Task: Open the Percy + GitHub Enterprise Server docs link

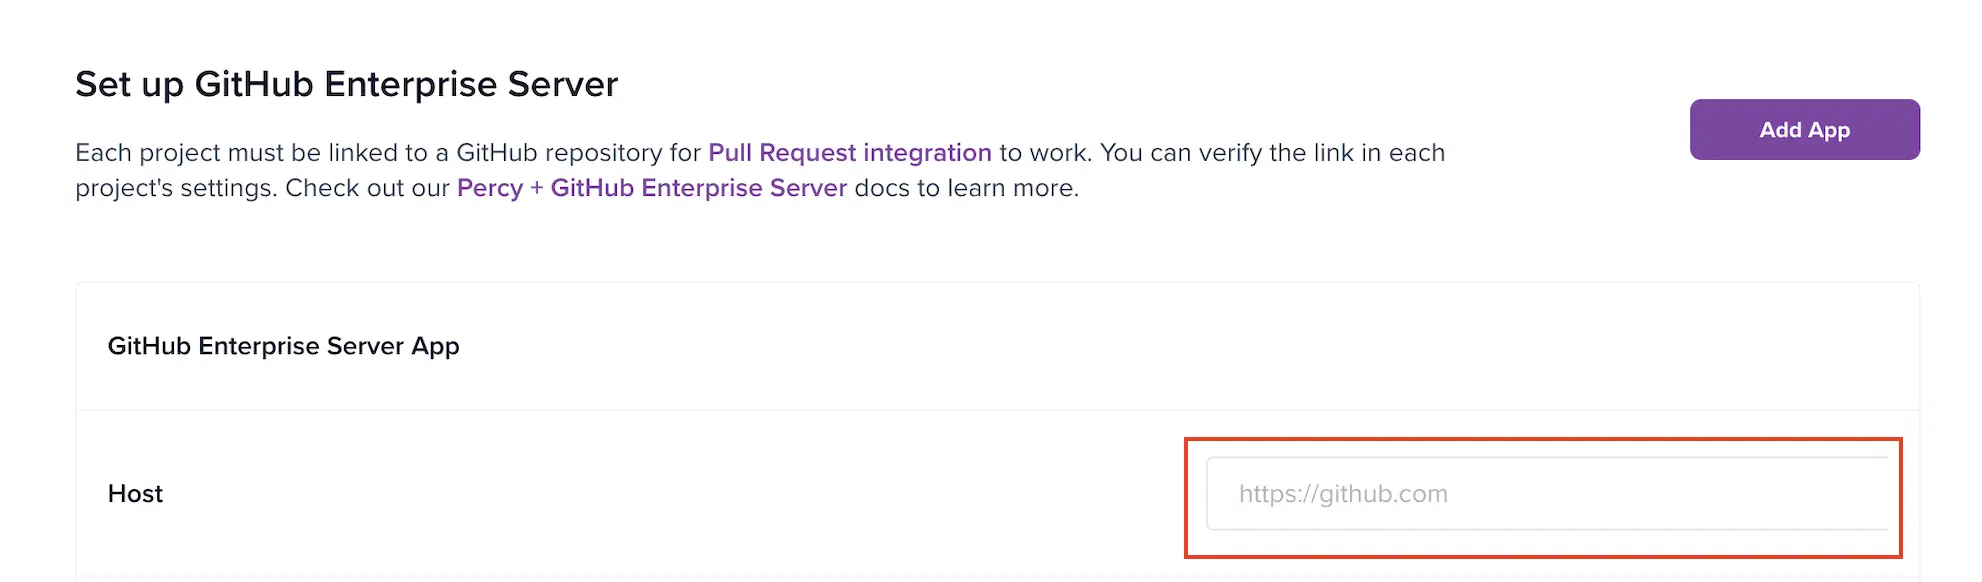Action: coord(651,188)
